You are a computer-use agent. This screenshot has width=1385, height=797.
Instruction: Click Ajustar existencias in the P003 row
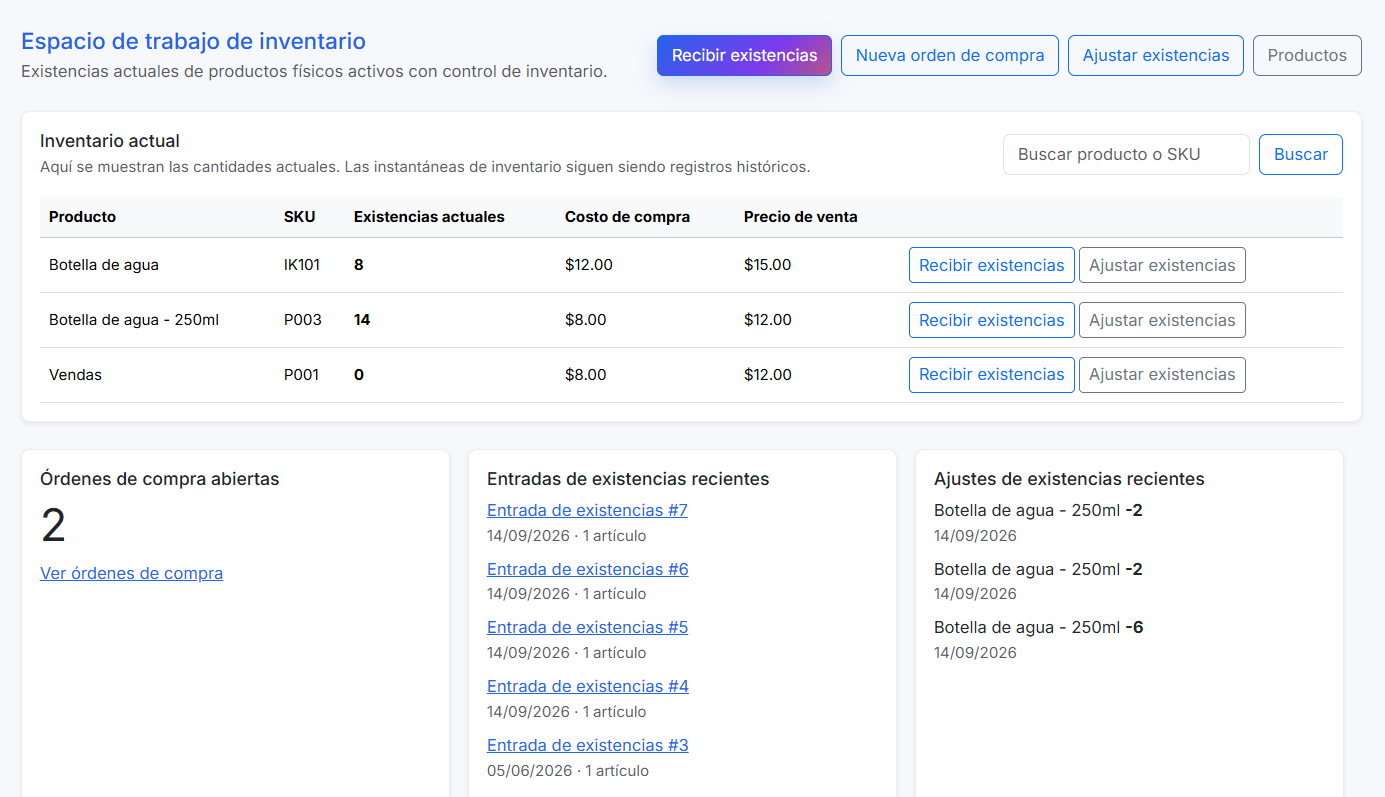click(1162, 320)
